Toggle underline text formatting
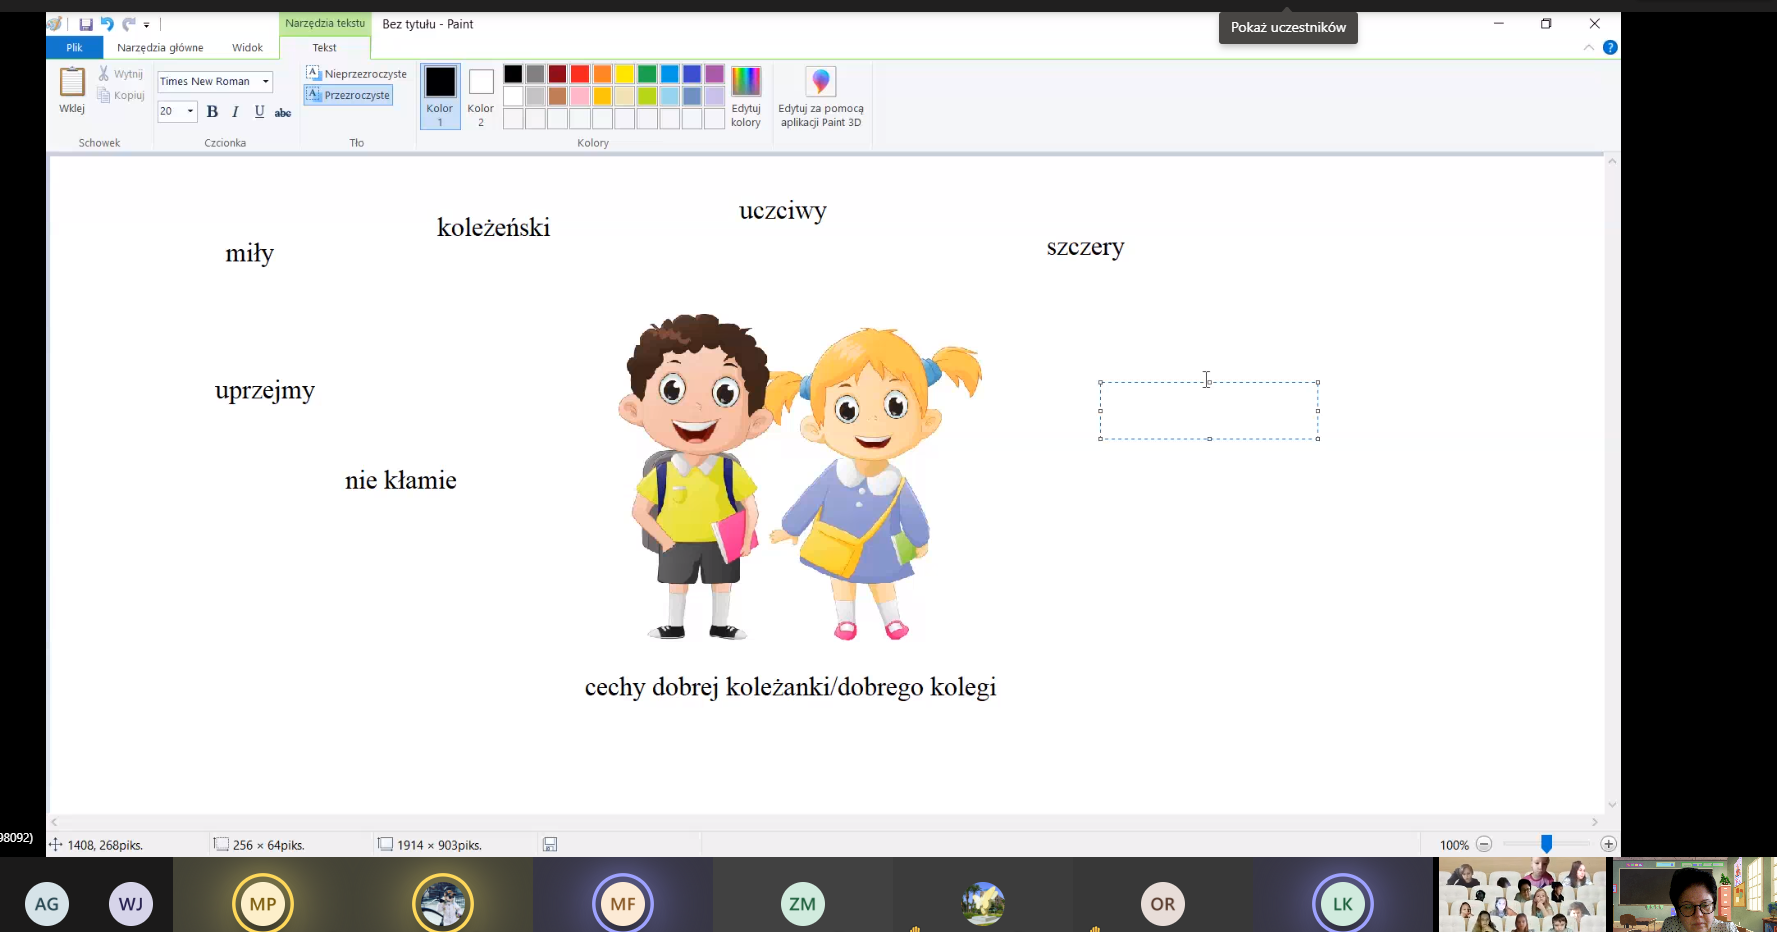This screenshot has width=1777, height=932. (259, 112)
